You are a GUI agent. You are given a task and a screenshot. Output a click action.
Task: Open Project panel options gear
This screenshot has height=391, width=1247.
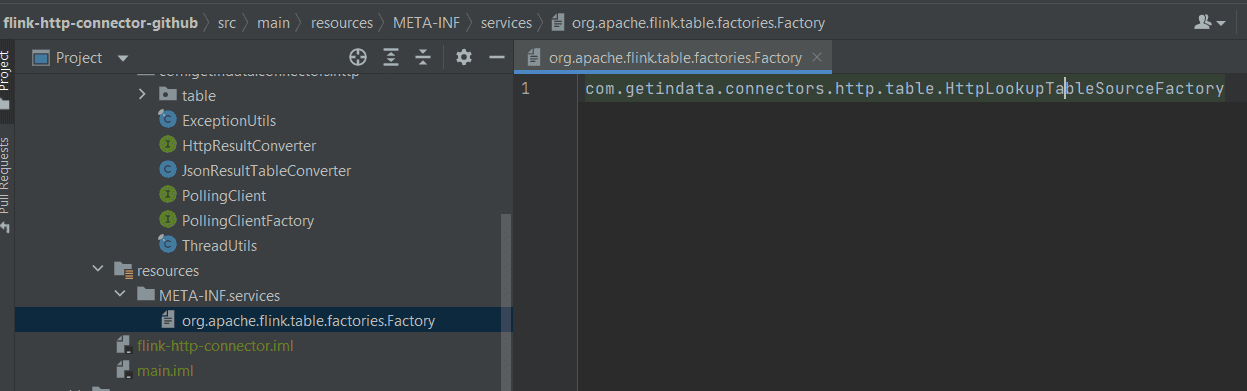464,58
